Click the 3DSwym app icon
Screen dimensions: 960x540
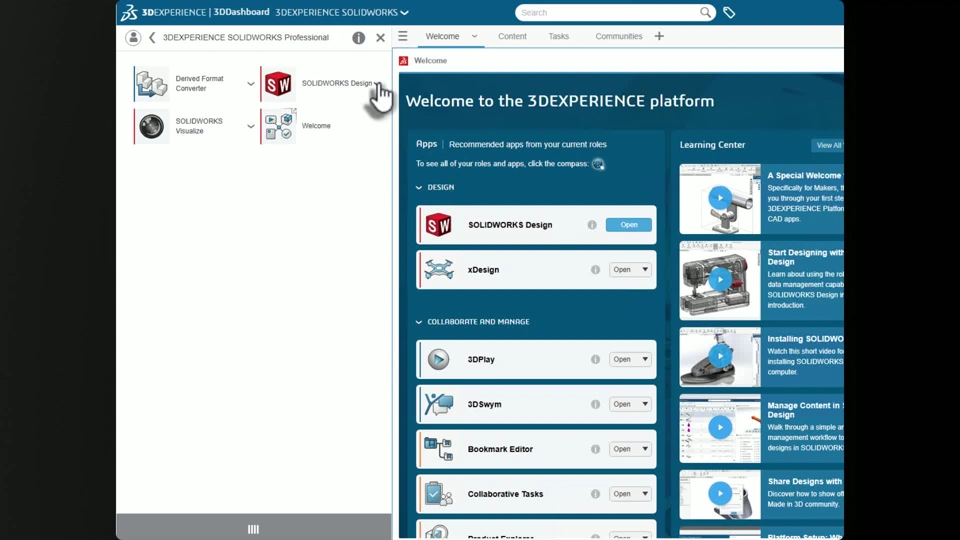click(x=439, y=404)
